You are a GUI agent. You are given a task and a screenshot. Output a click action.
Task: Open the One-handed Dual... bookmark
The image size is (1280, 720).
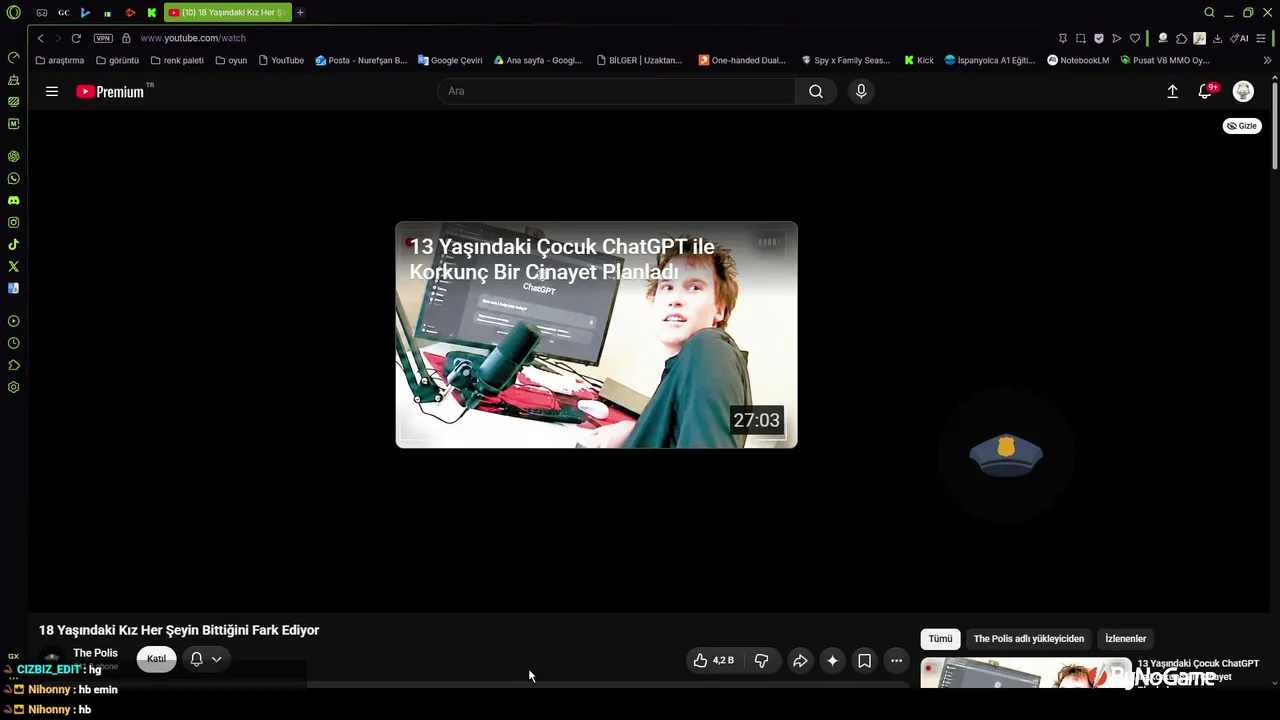click(742, 60)
